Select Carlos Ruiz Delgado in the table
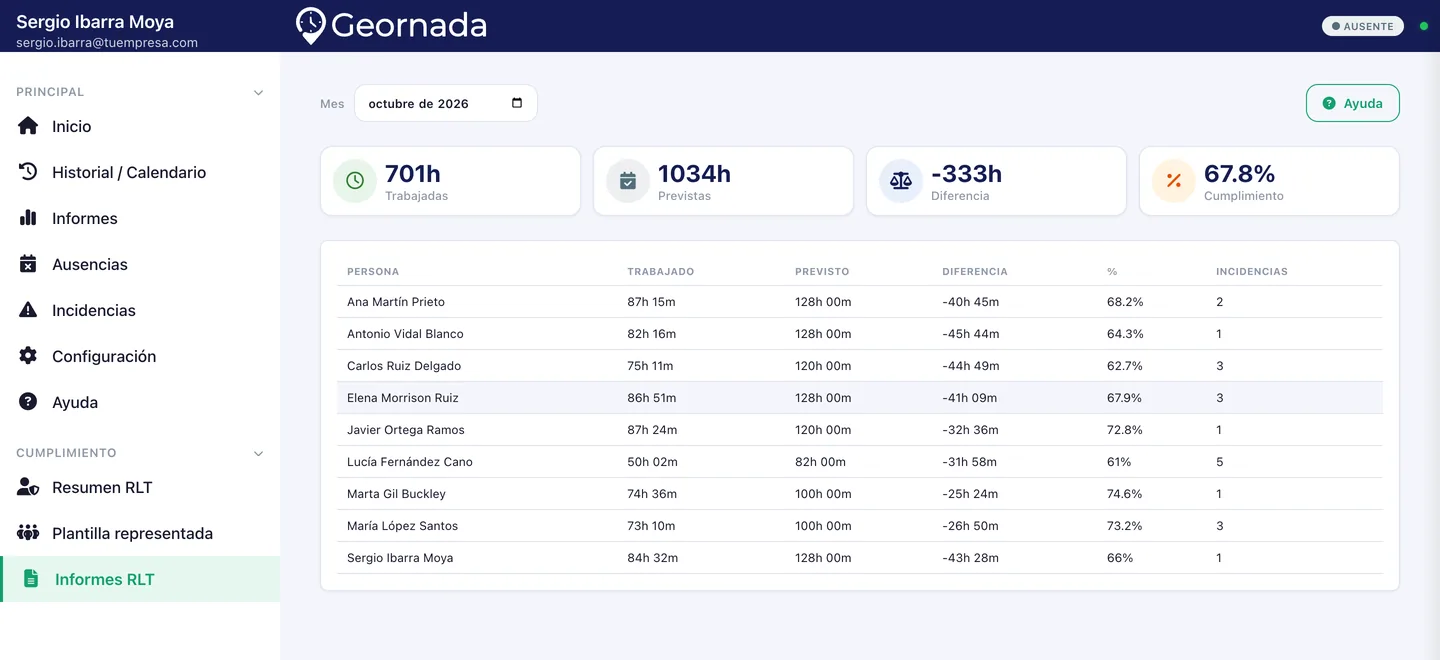Image resolution: width=1440 pixels, height=660 pixels. [404, 366]
